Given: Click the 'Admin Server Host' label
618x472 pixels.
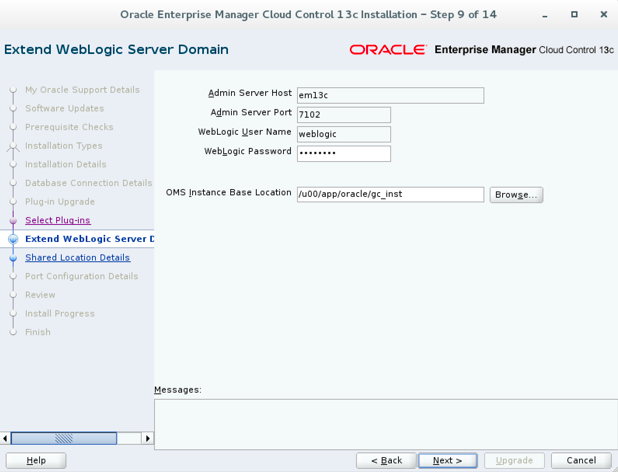Looking at the screenshot, I should point(250,93).
